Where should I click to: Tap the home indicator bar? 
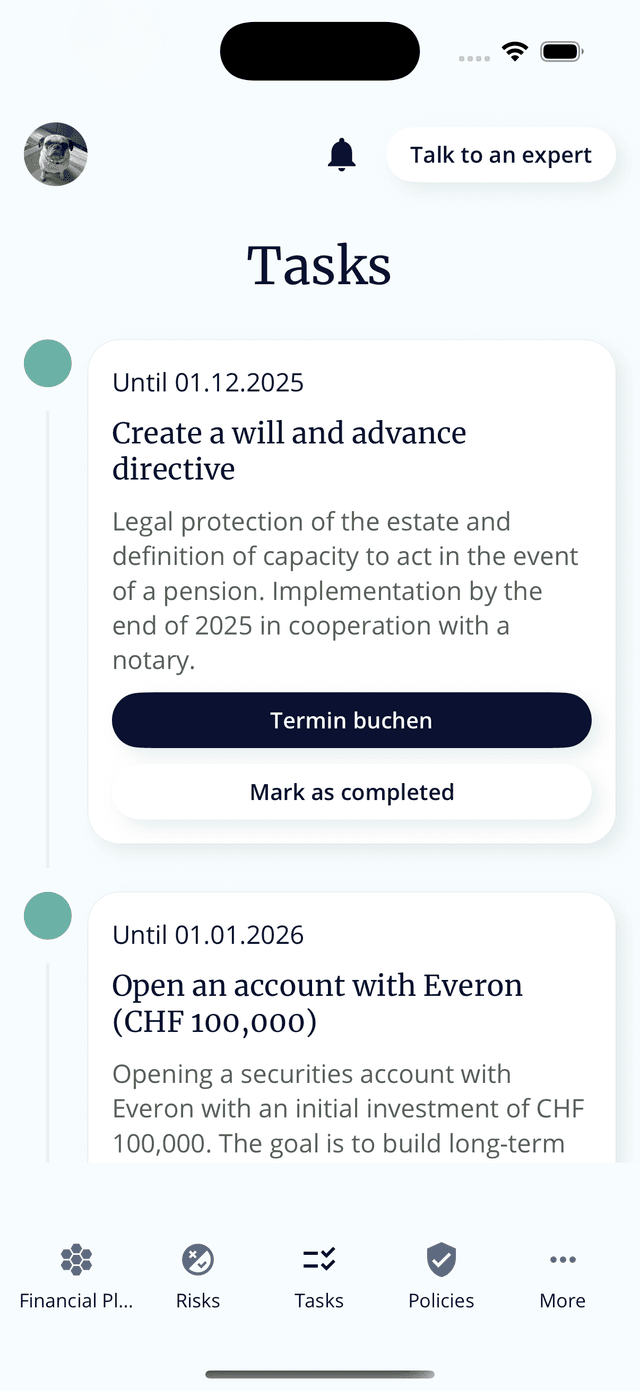(320, 1371)
